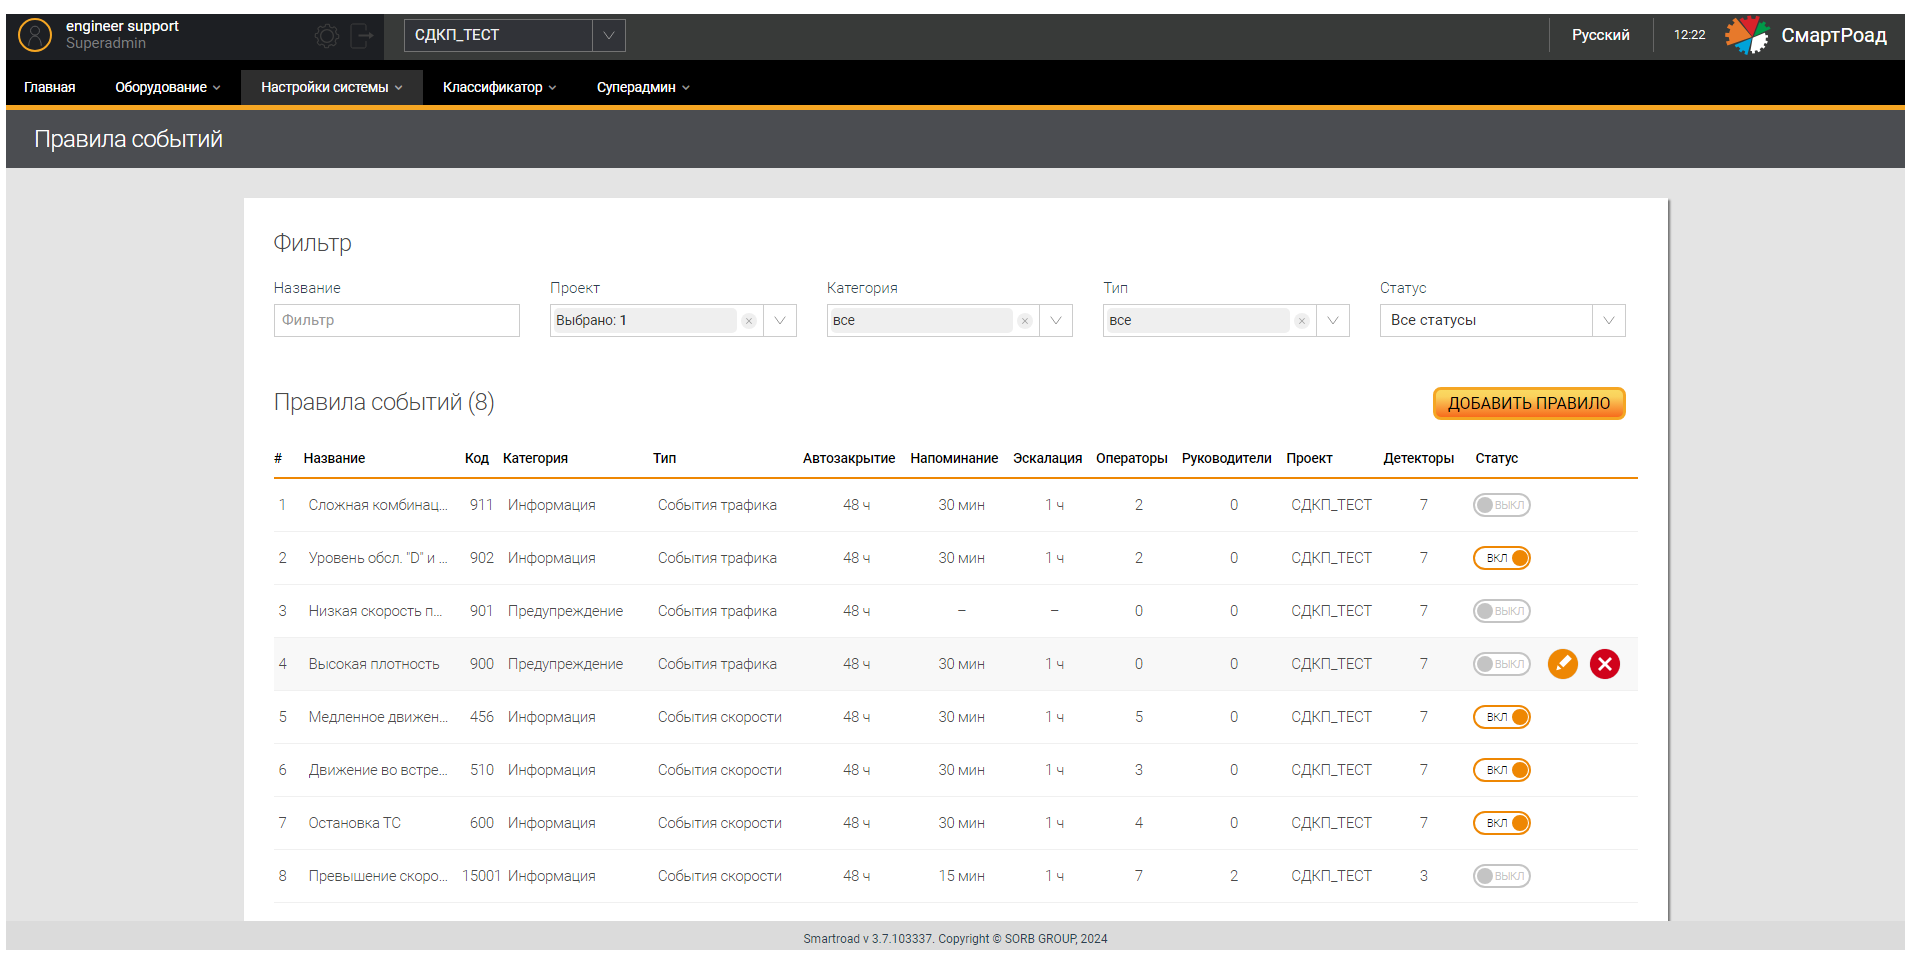
Task: Open the Статус filter dropdown
Action: (x=1502, y=321)
